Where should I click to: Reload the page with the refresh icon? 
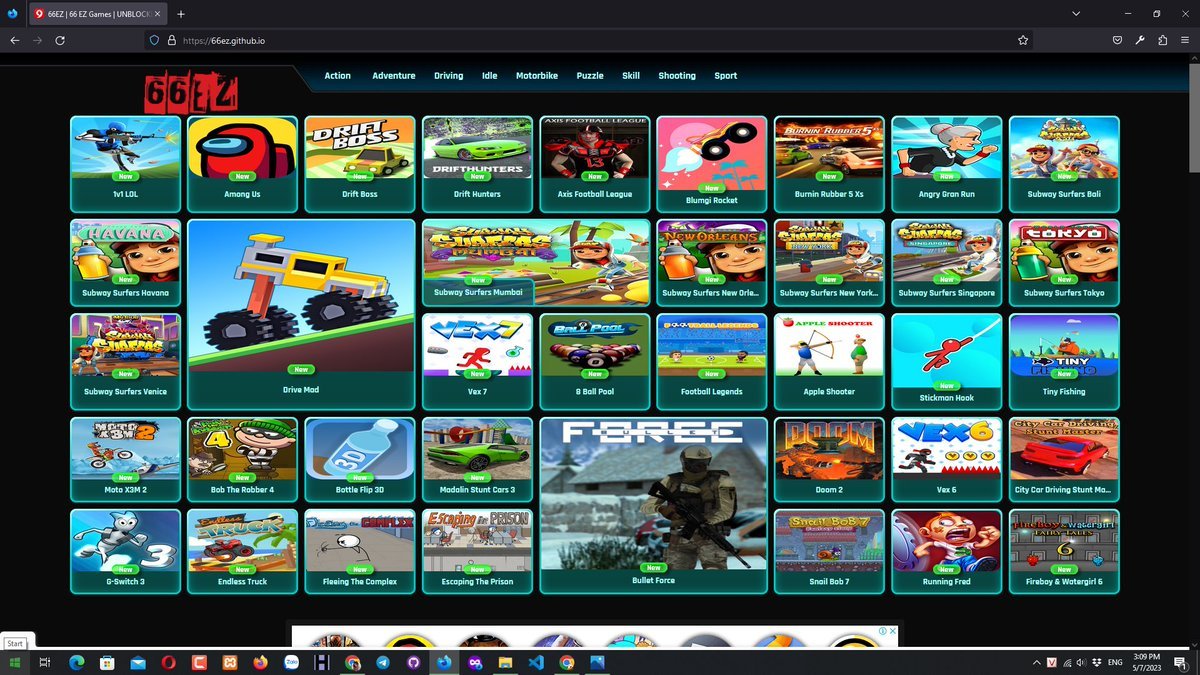pyautogui.click(x=60, y=41)
